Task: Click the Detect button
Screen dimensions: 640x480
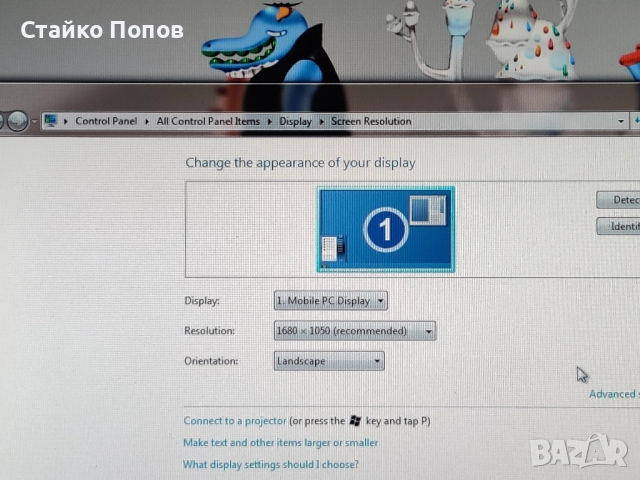Action: (618, 200)
